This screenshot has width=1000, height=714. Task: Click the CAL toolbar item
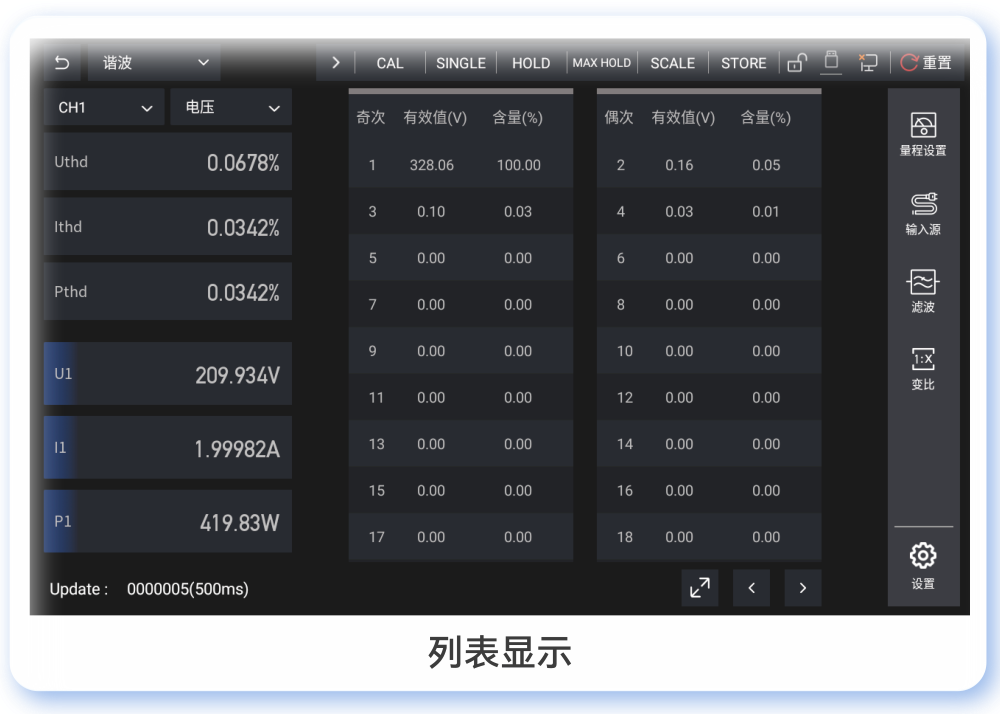389,62
